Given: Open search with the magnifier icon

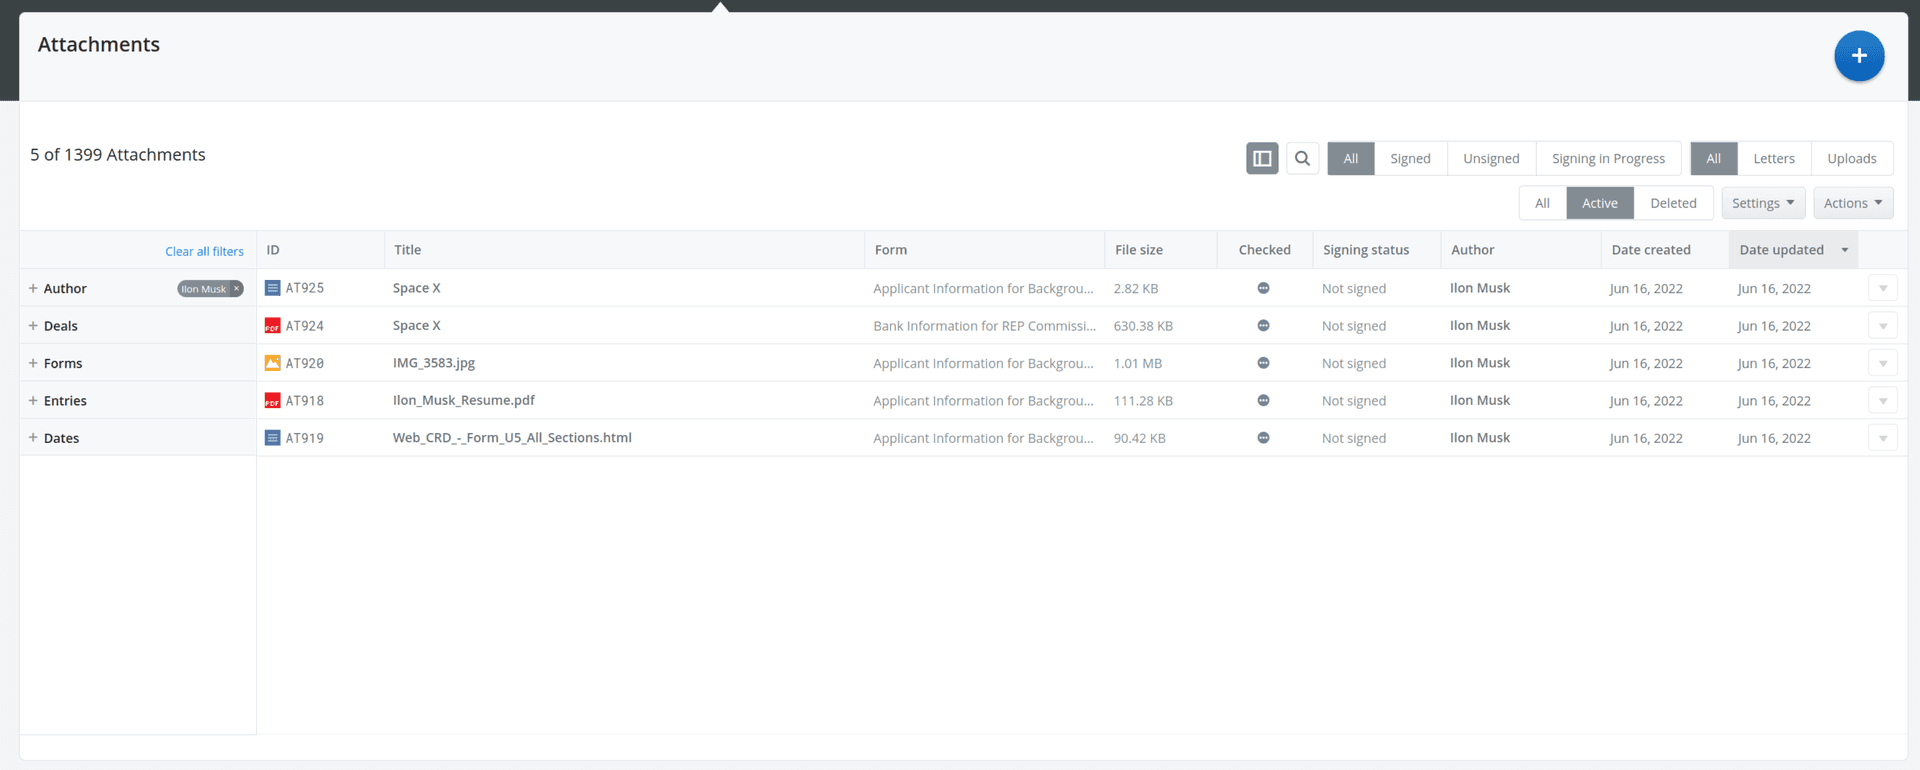Looking at the screenshot, I should (x=1302, y=158).
